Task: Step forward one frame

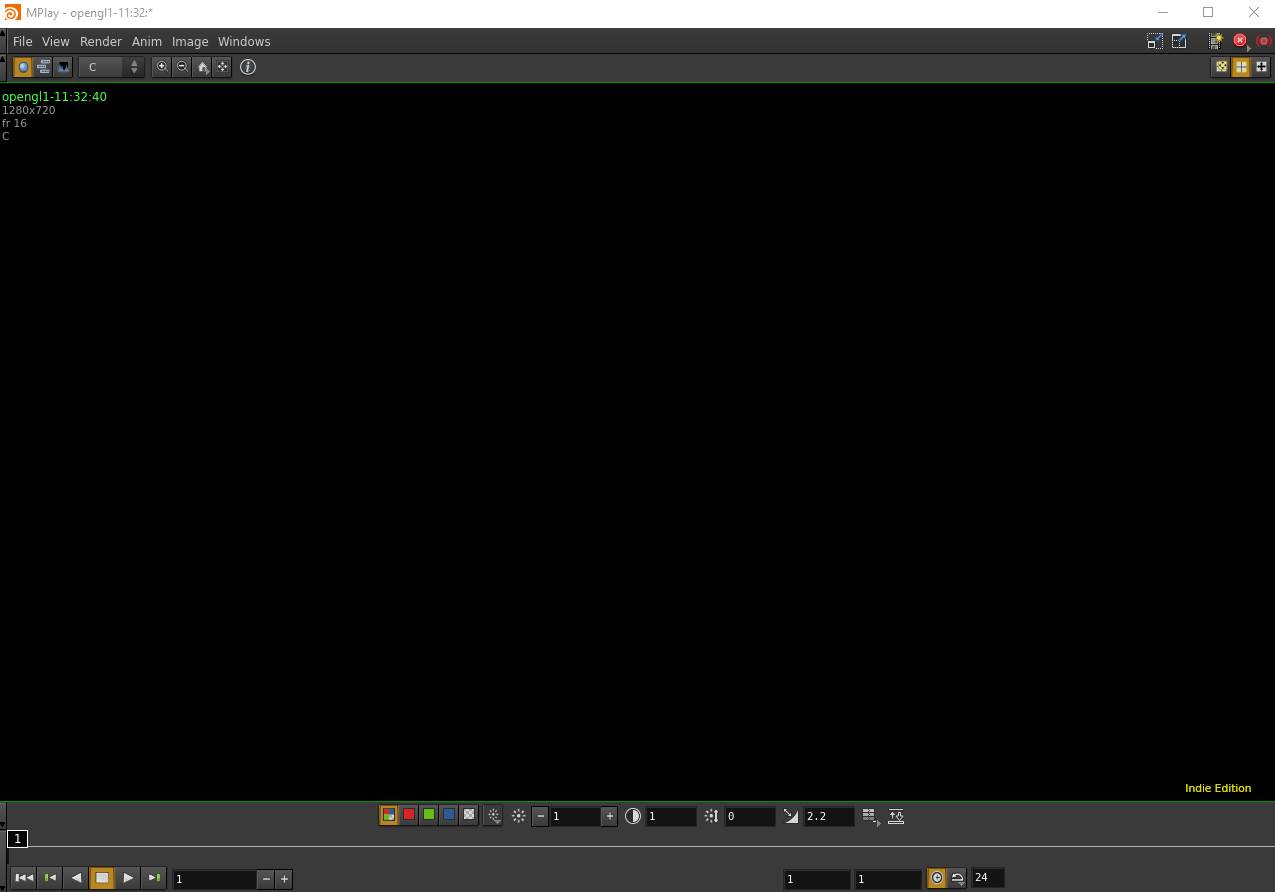Action: tap(154, 878)
